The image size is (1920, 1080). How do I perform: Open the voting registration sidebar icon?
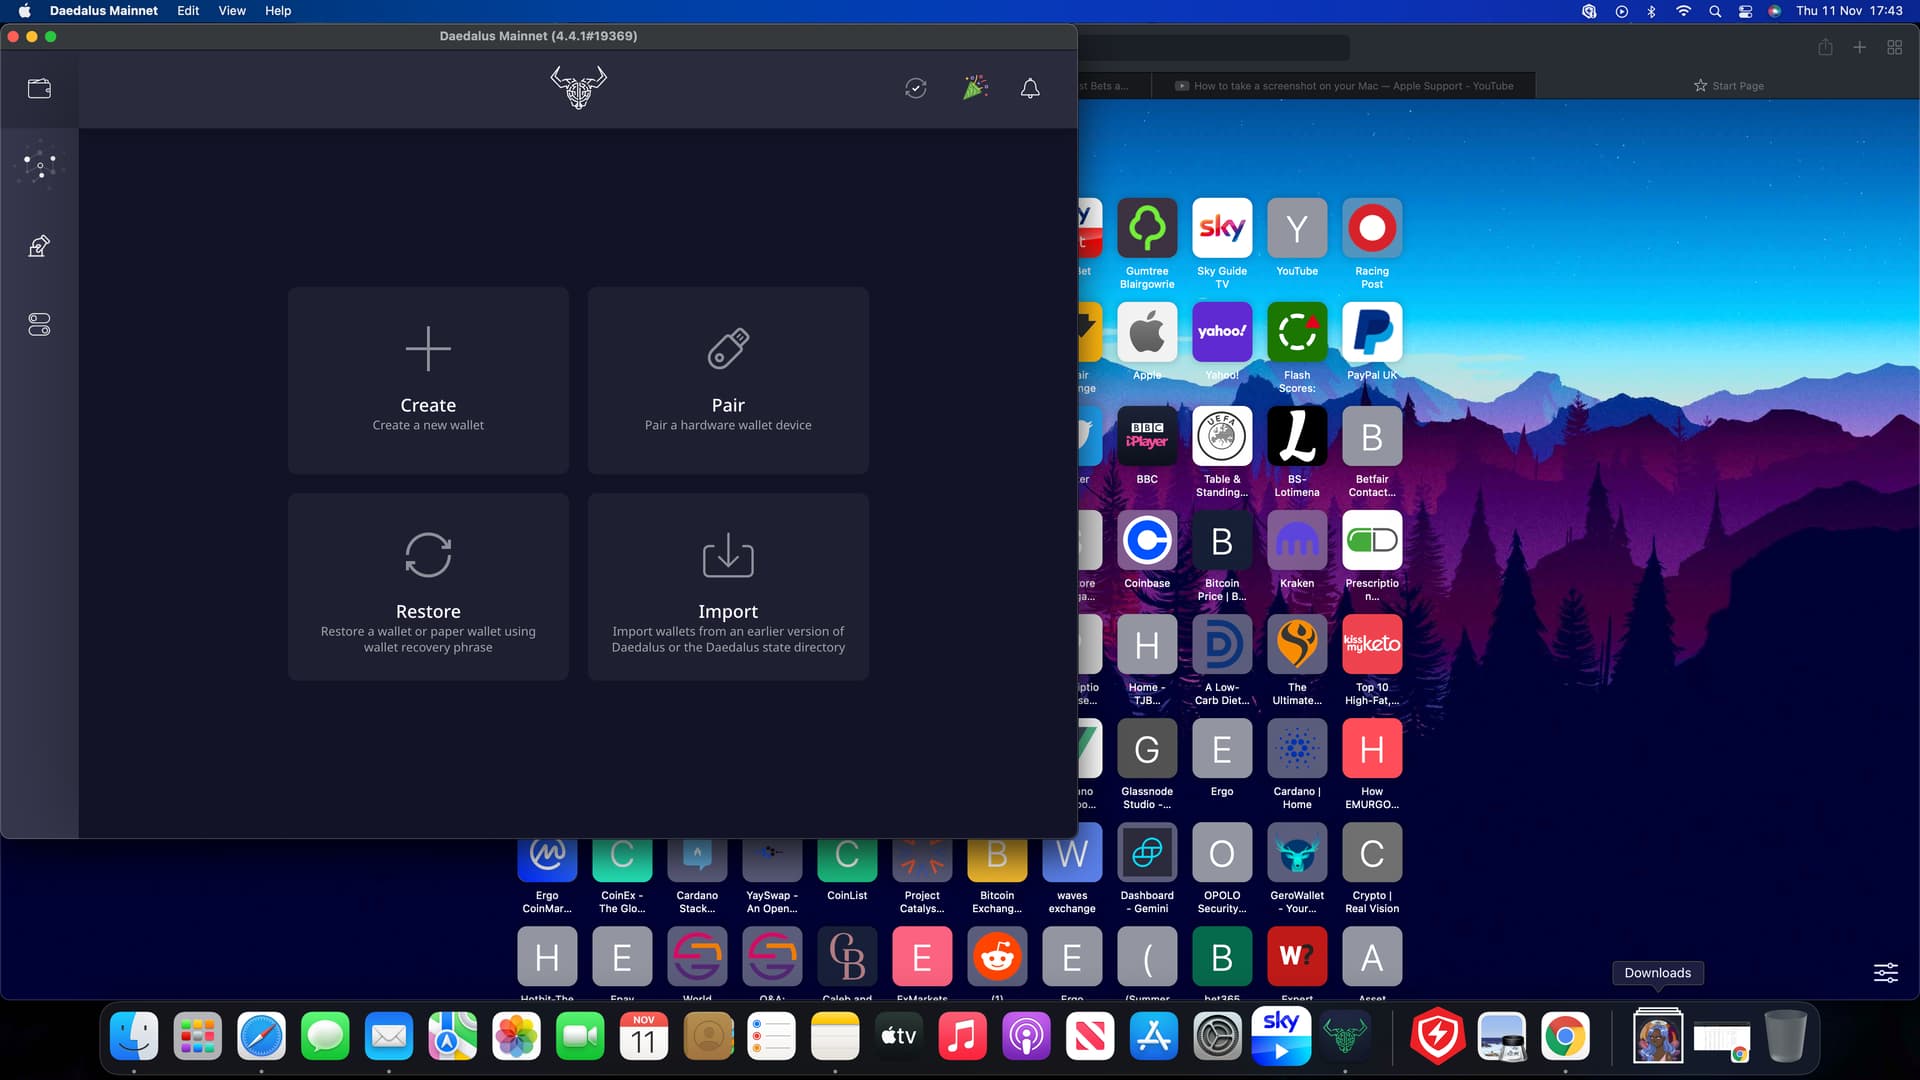[x=39, y=246]
